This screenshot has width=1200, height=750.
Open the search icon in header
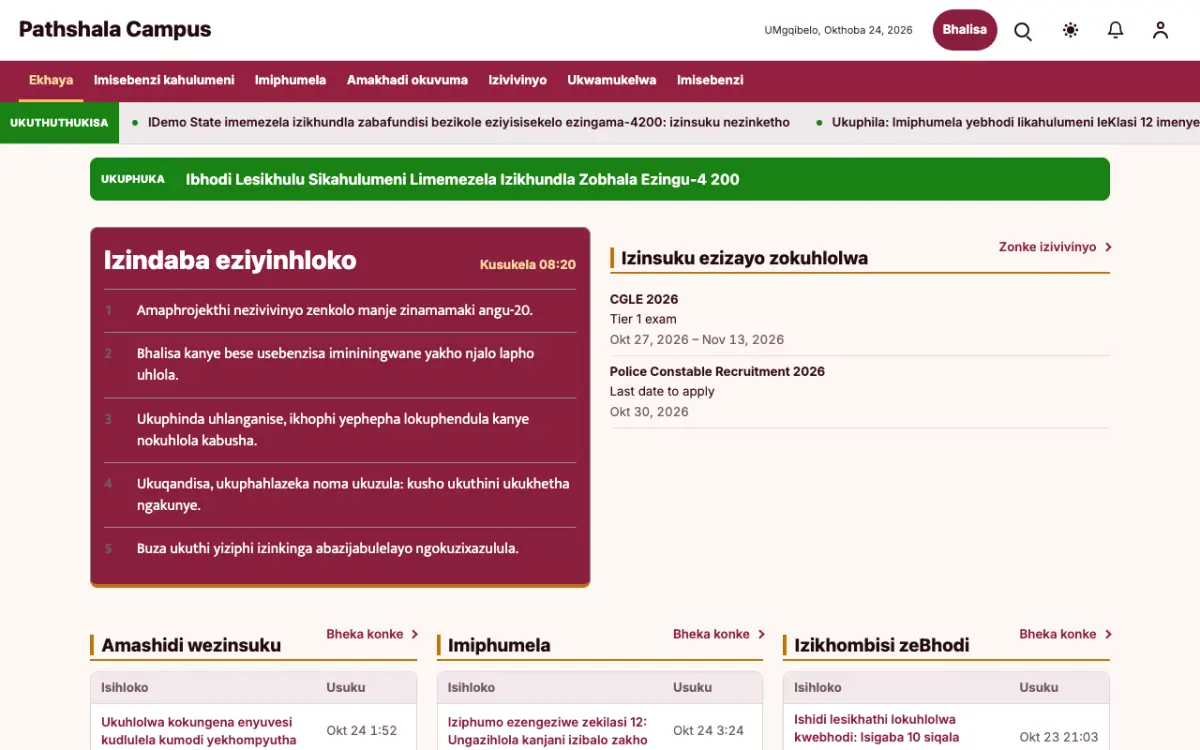1023,30
